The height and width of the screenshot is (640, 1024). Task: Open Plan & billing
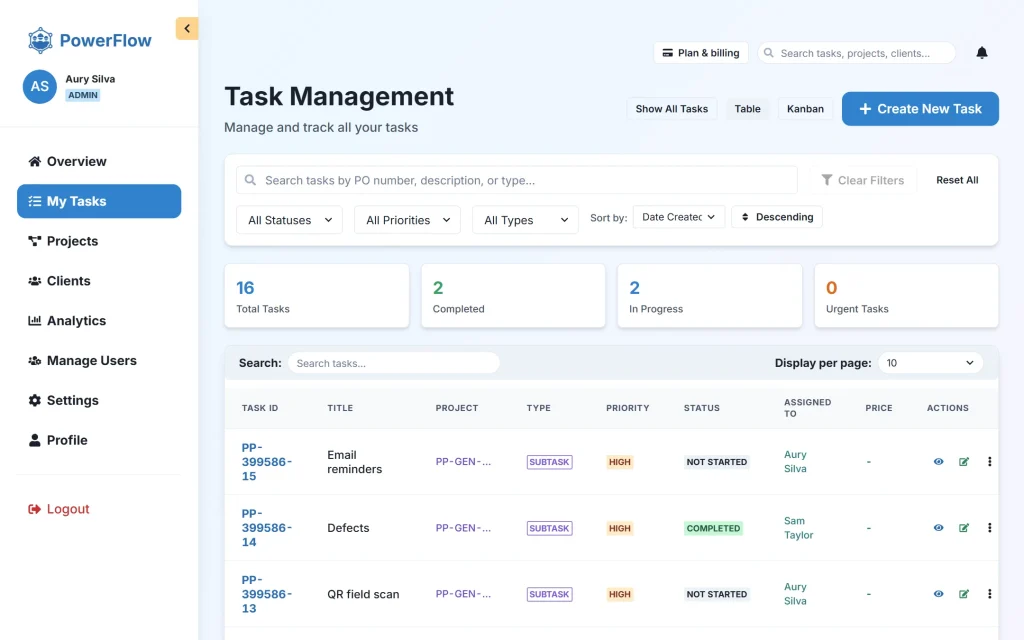point(701,53)
